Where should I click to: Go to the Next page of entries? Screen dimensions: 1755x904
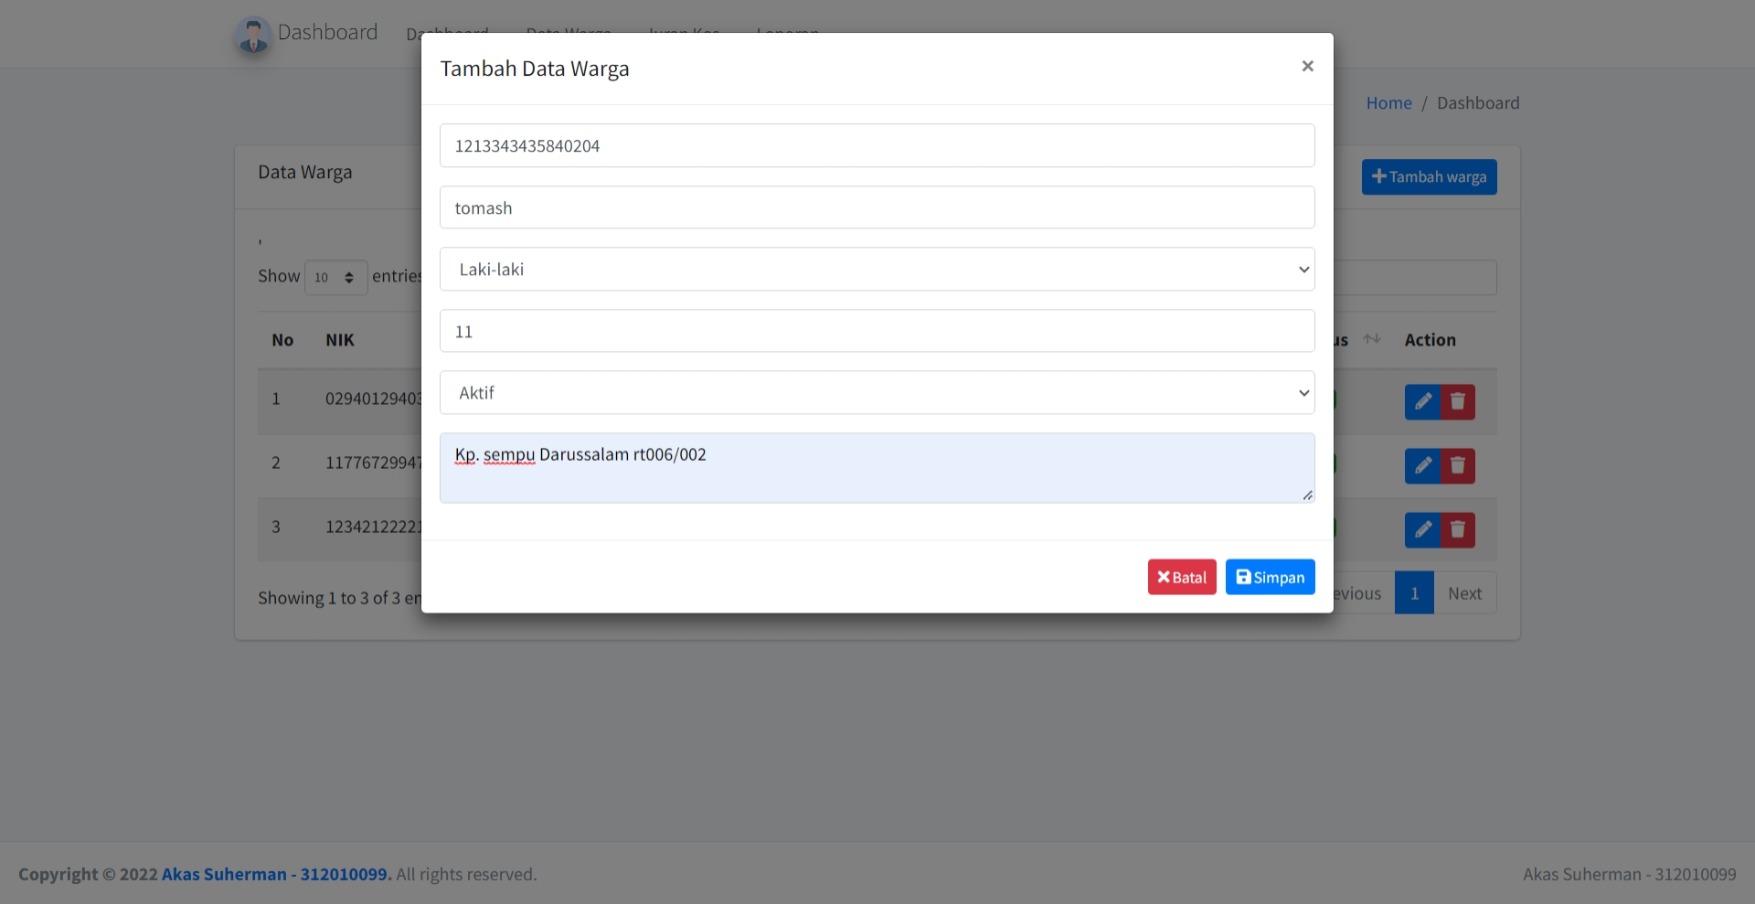(x=1464, y=592)
